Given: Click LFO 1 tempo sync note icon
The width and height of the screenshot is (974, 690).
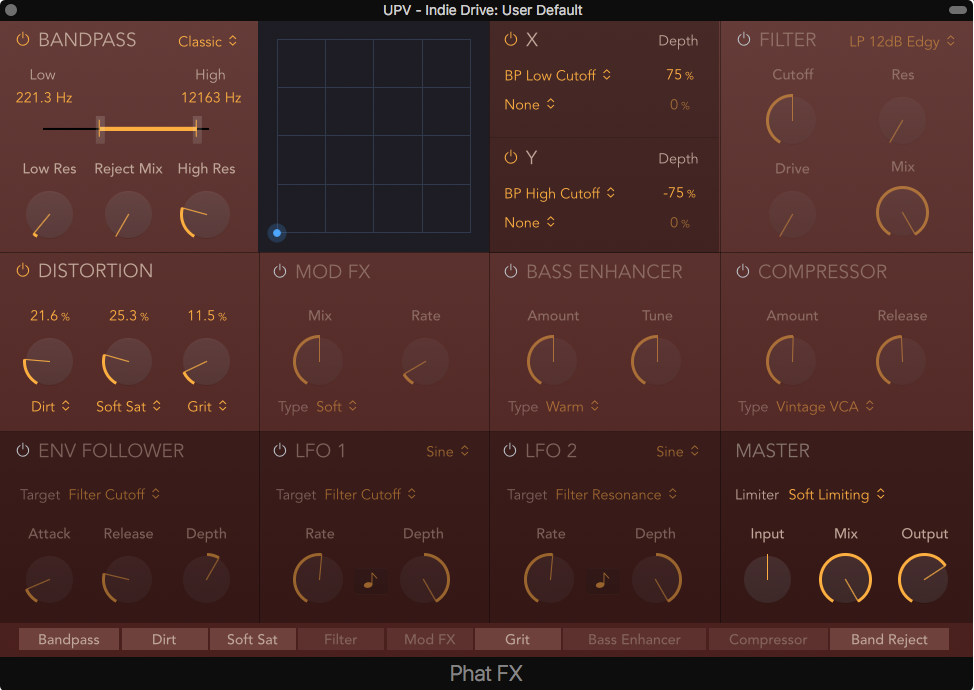Looking at the screenshot, I should click(370, 580).
